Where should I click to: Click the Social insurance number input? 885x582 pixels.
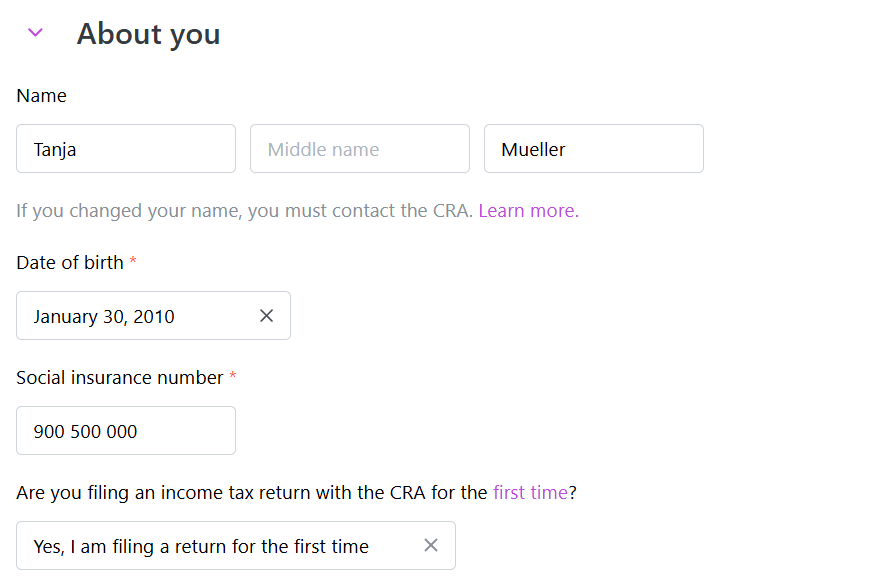(x=126, y=431)
